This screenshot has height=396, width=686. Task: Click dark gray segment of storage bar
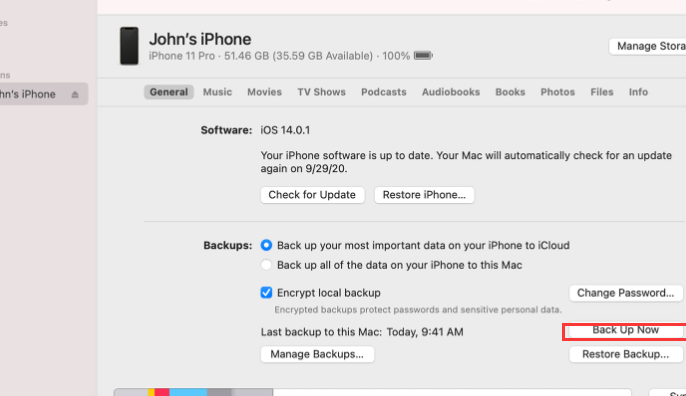[219, 392]
